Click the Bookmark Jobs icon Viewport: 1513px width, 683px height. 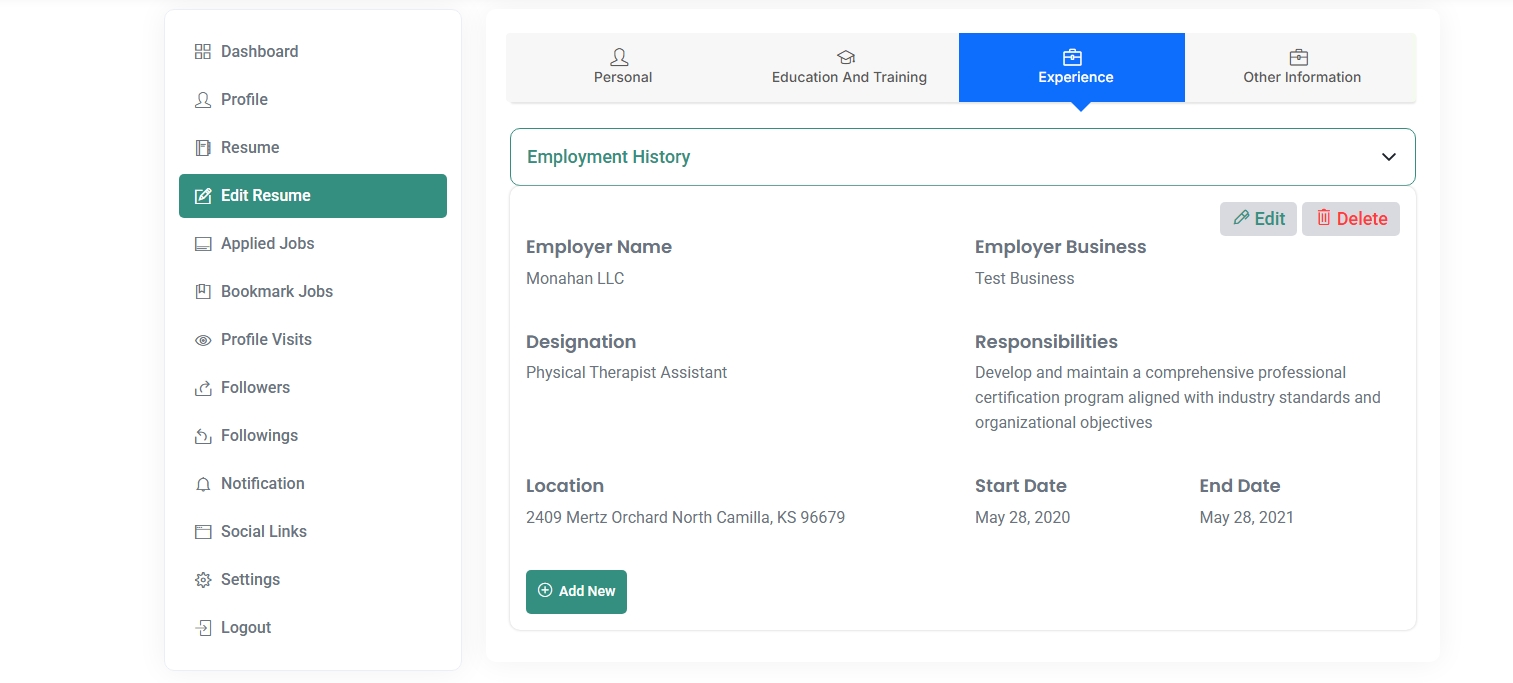coord(203,291)
